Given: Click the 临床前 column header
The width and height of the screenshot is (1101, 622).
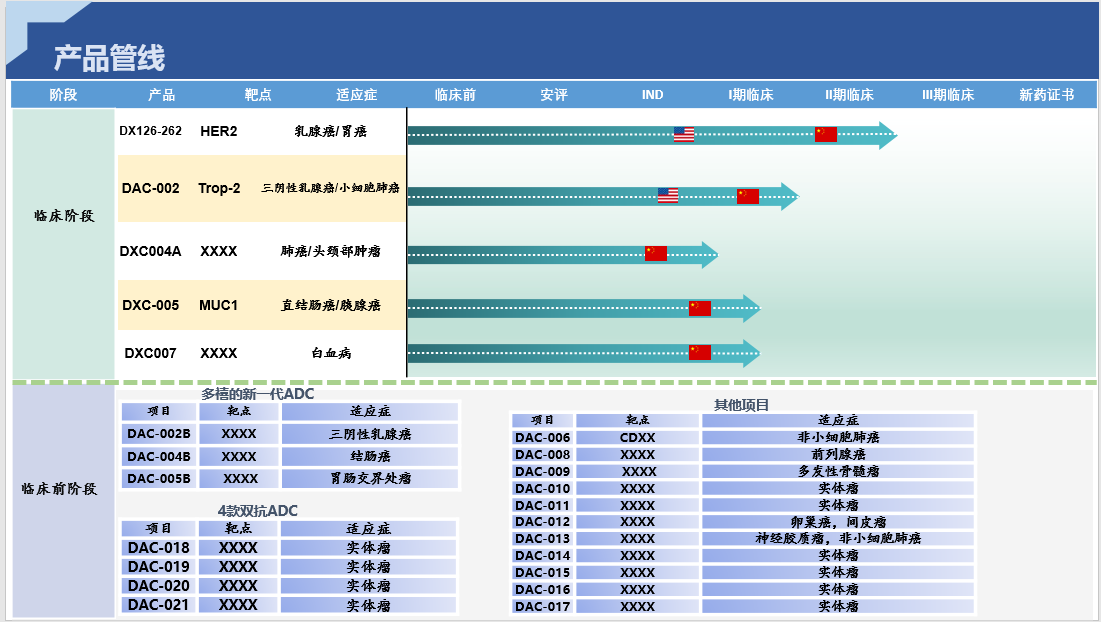Looking at the screenshot, I should point(455,95).
